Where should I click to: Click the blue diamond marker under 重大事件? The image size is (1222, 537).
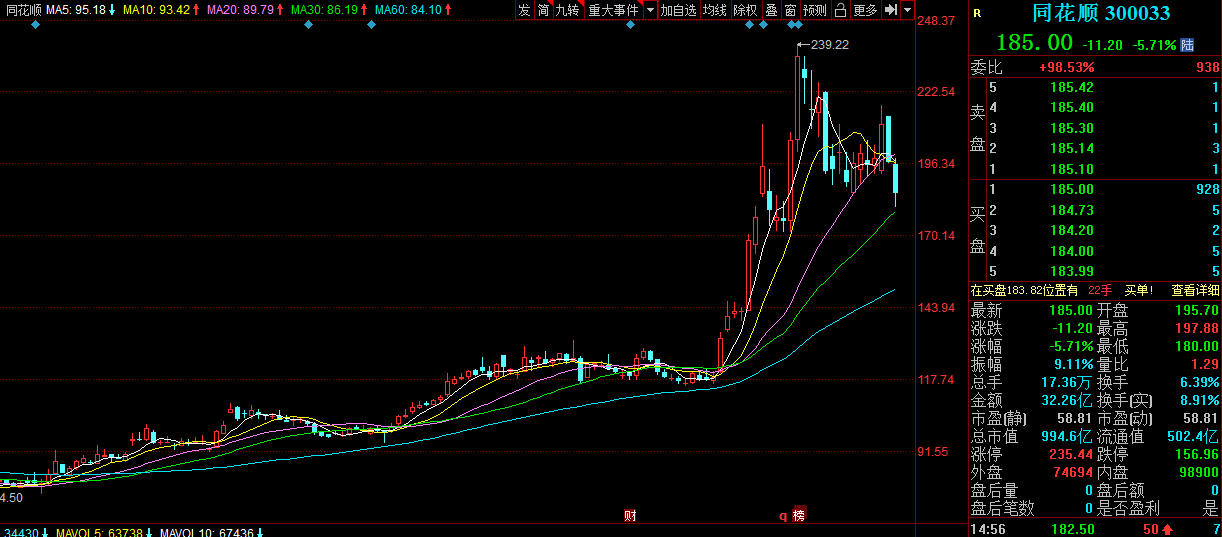click(x=630, y=25)
